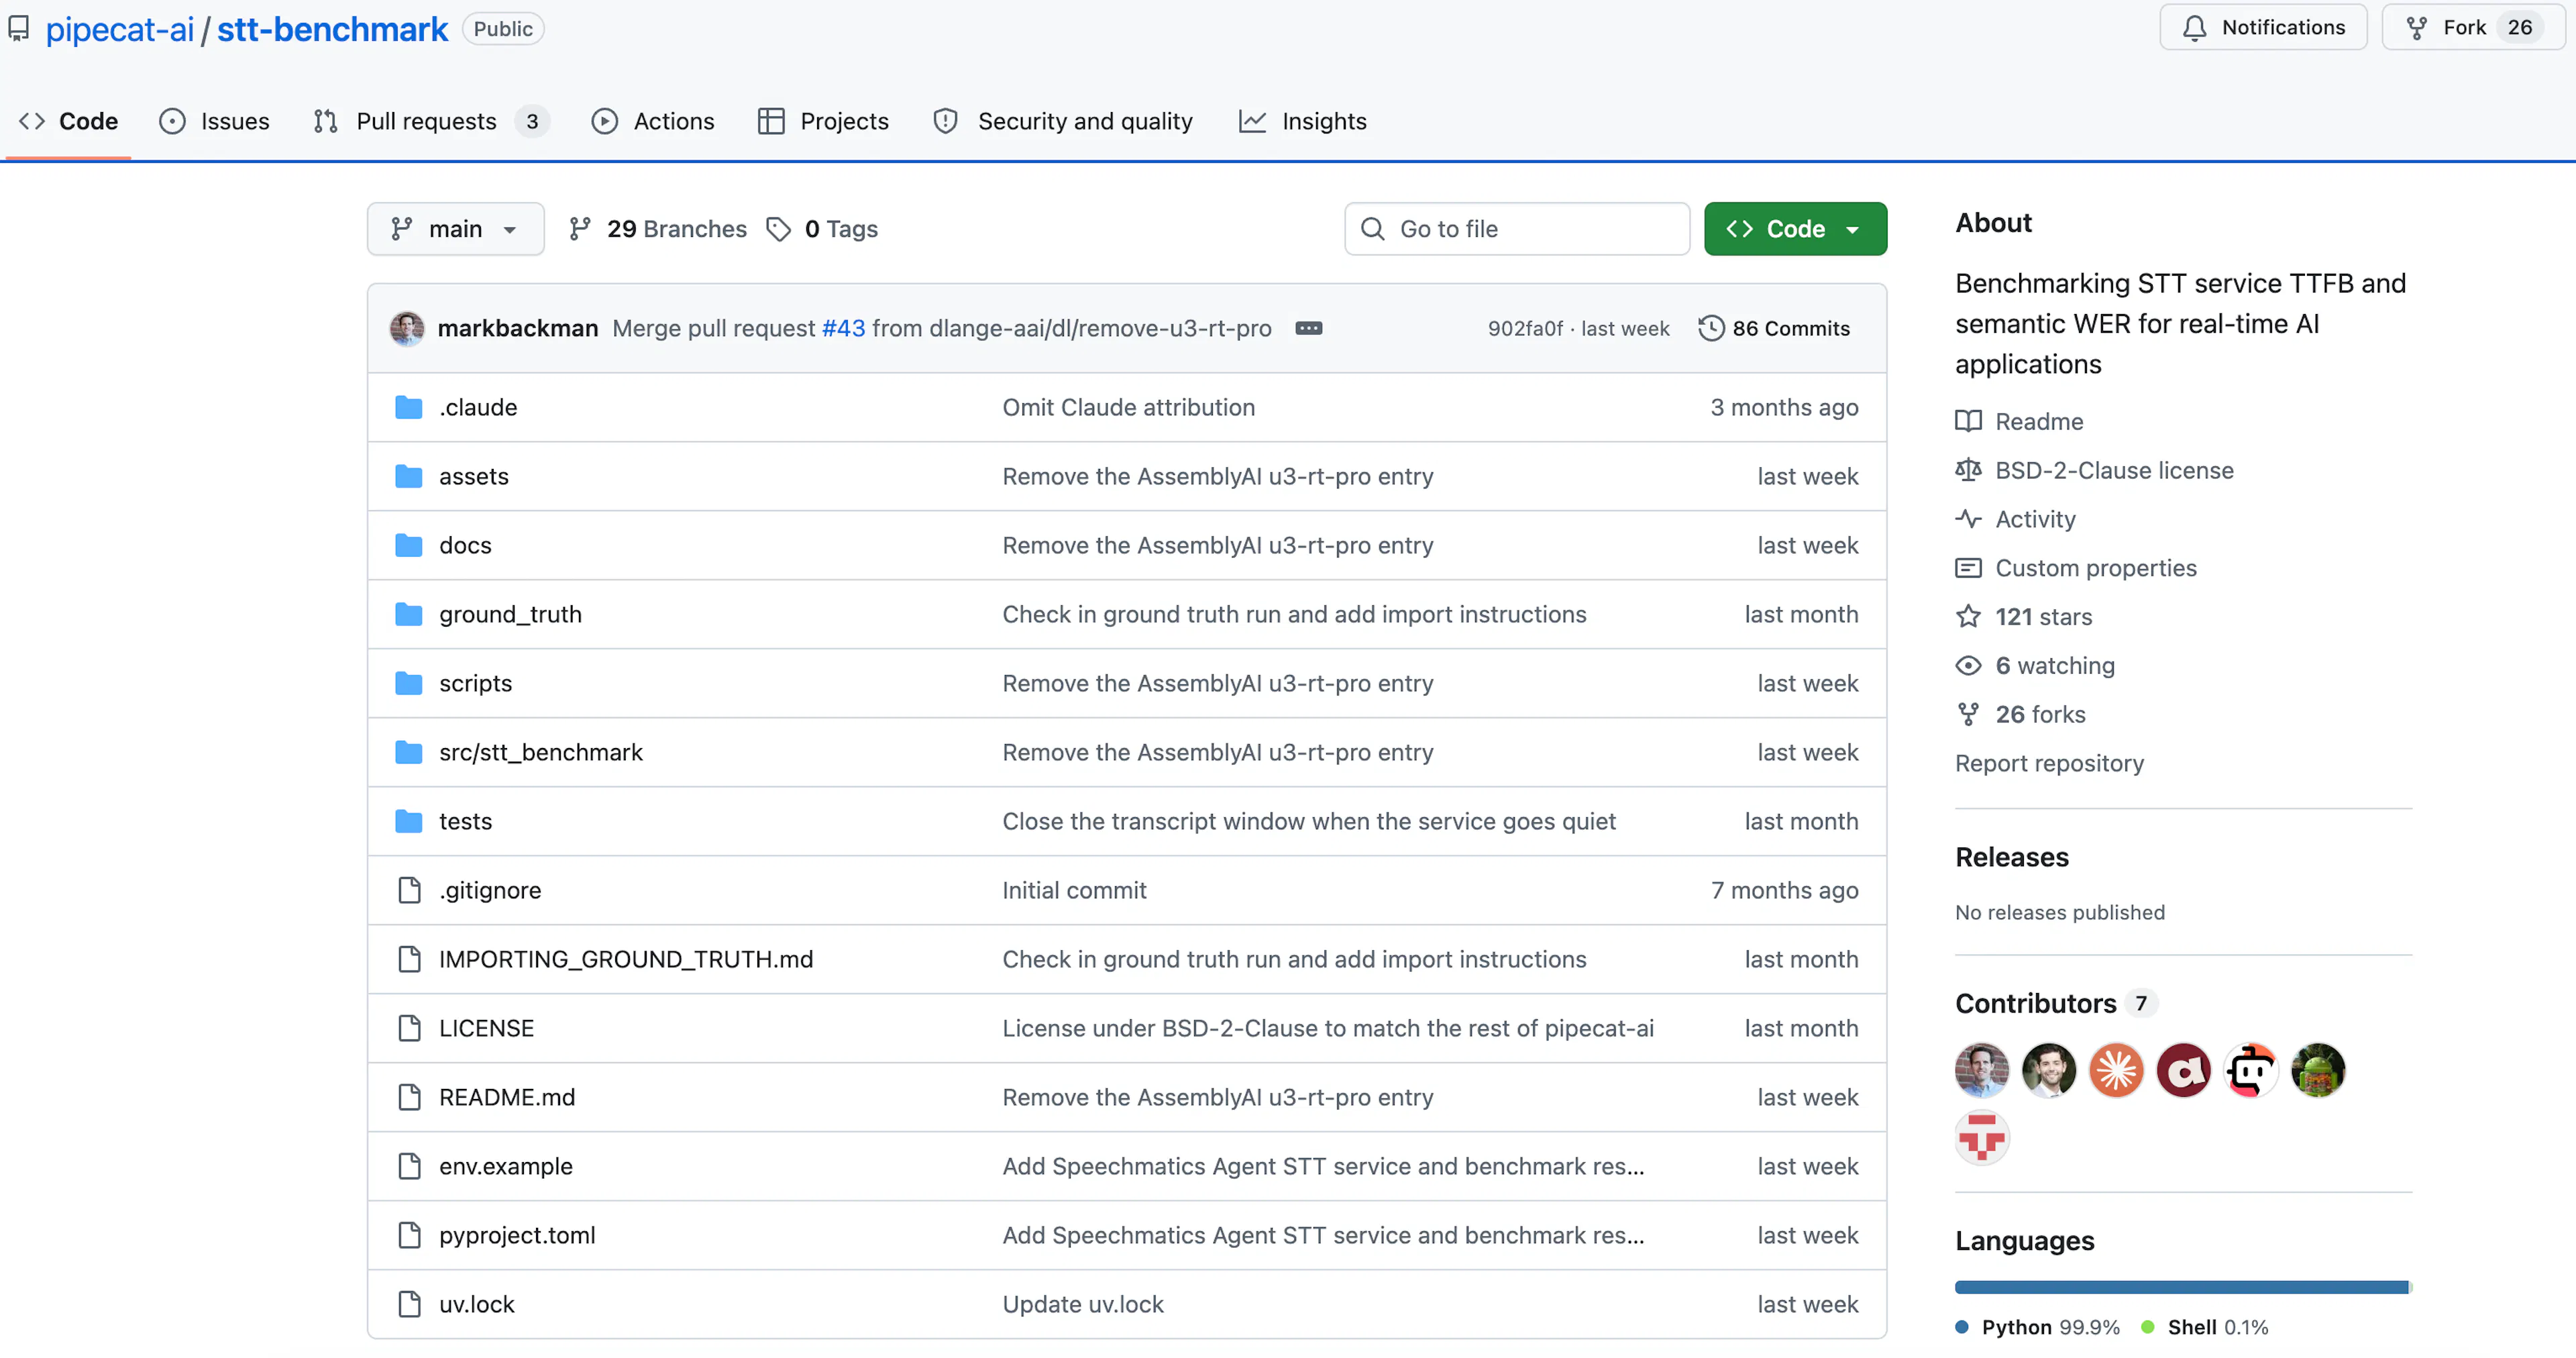
Task: Open the stt-benchmark repository link
Action: pos(332,29)
